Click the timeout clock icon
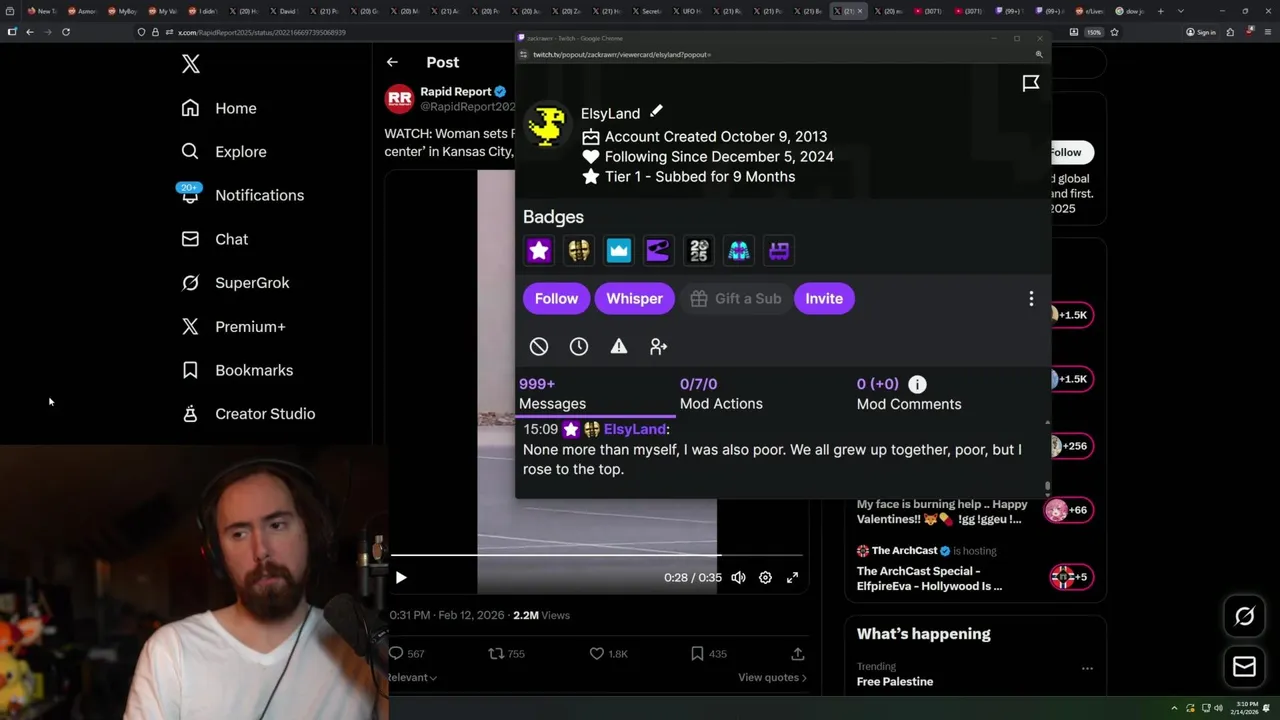 coord(579,346)
